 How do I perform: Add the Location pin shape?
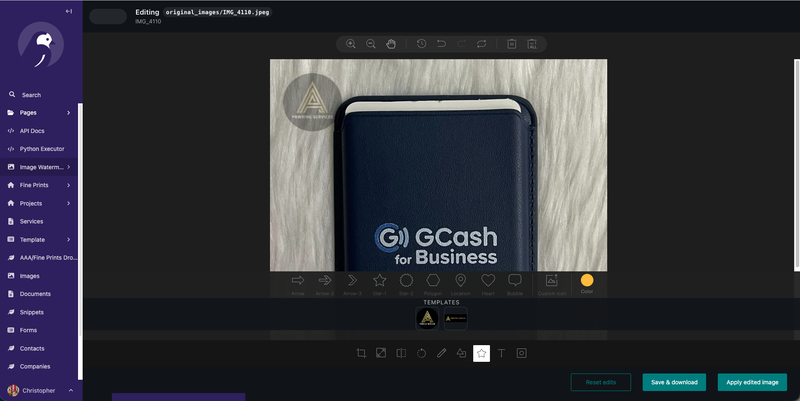(461, 281)
